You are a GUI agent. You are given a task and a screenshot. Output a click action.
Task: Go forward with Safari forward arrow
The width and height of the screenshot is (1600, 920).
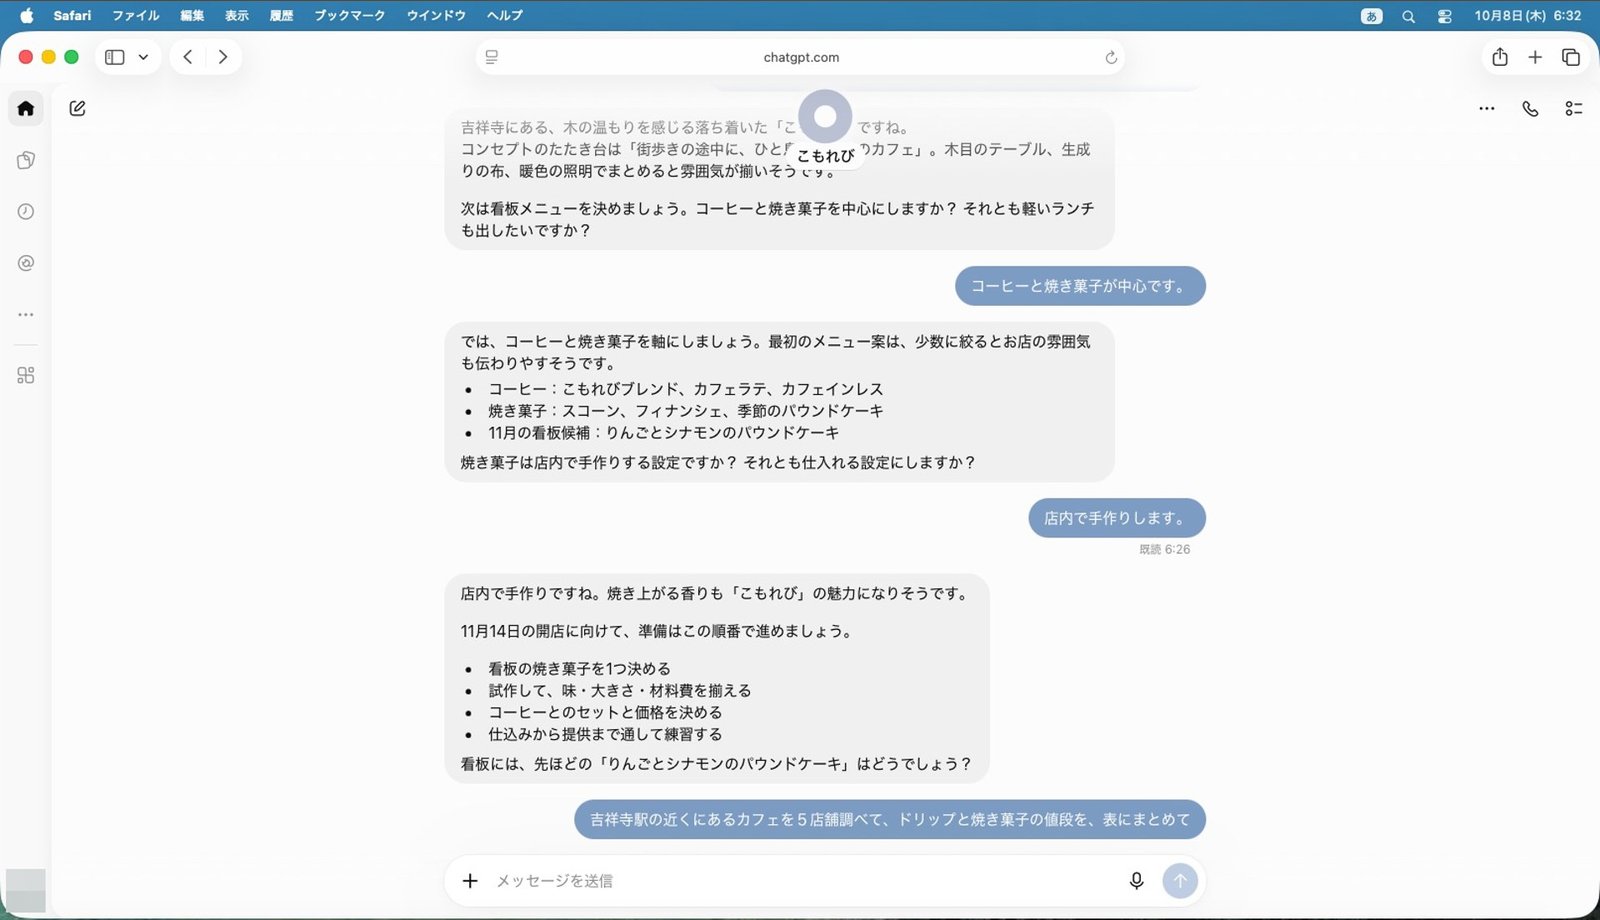click(x=223, y=57)
